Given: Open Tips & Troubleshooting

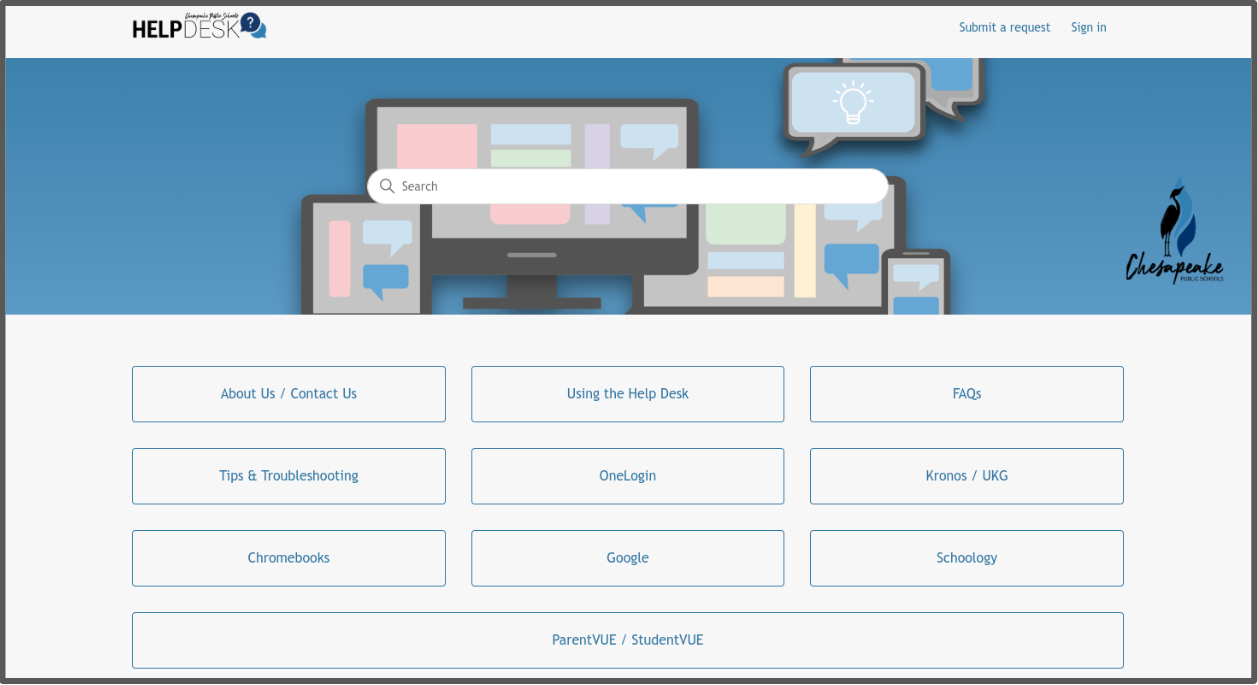Looking at the screenshot, I should [x=288, y=476].
